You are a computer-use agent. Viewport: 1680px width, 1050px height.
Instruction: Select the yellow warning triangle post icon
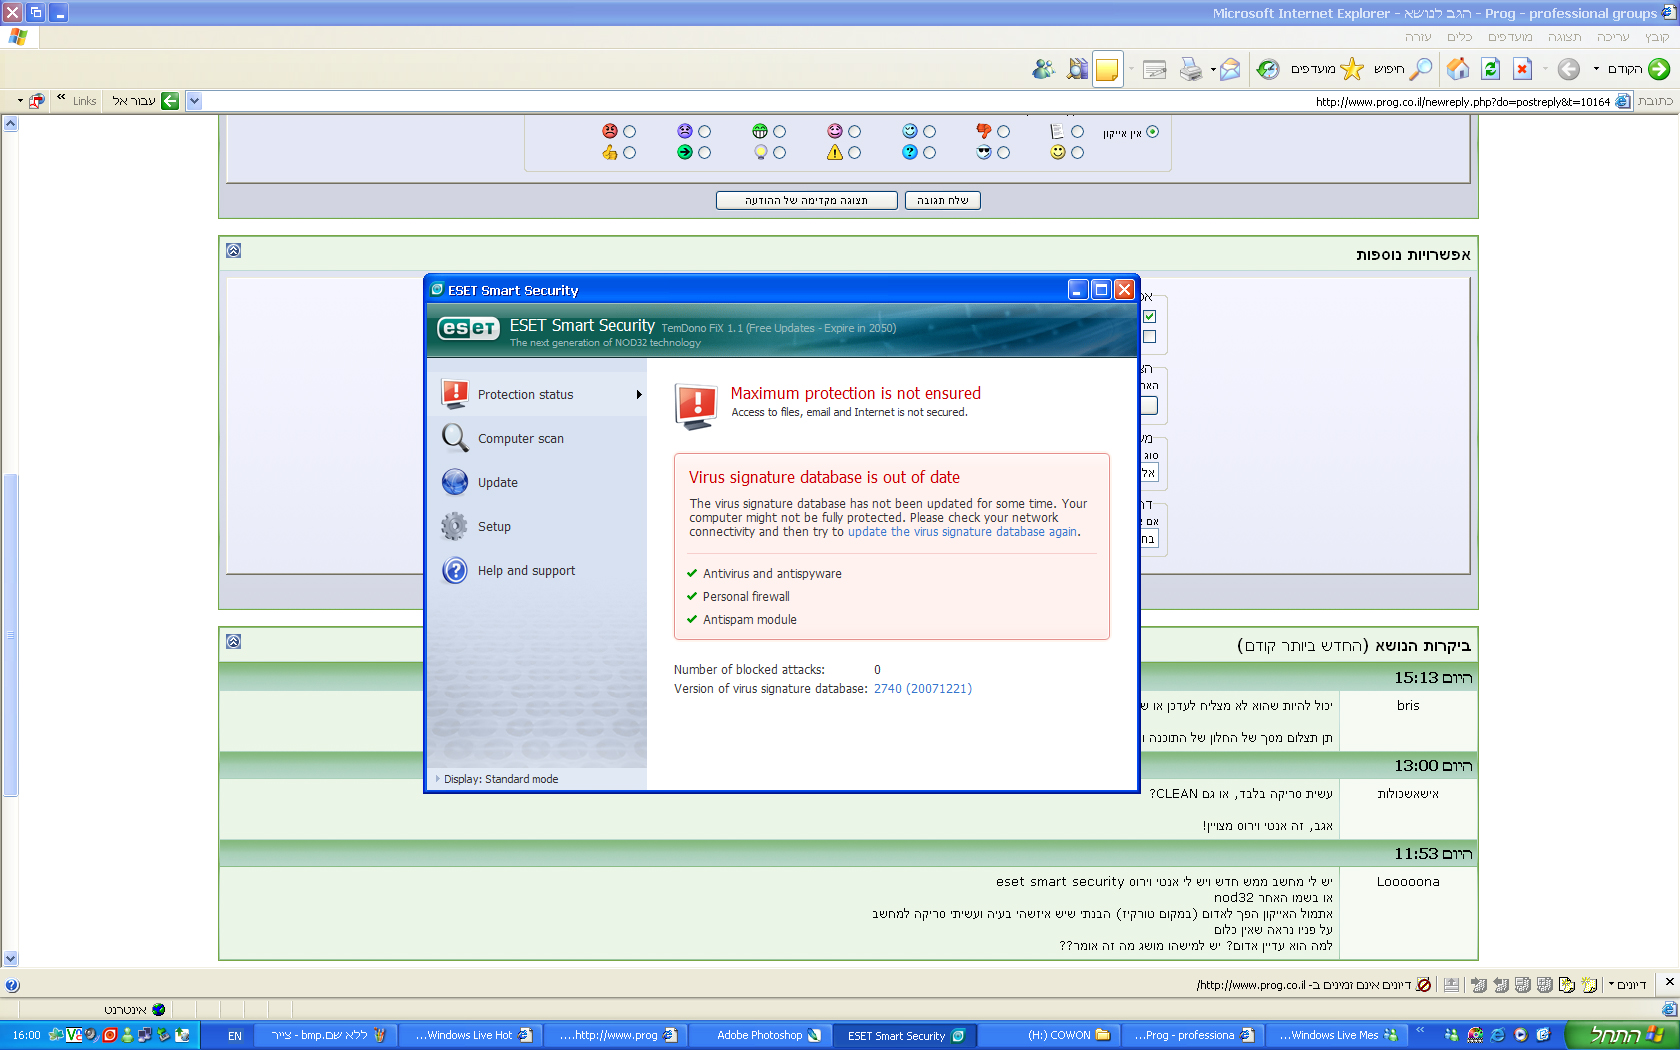(x=835, y=152)
